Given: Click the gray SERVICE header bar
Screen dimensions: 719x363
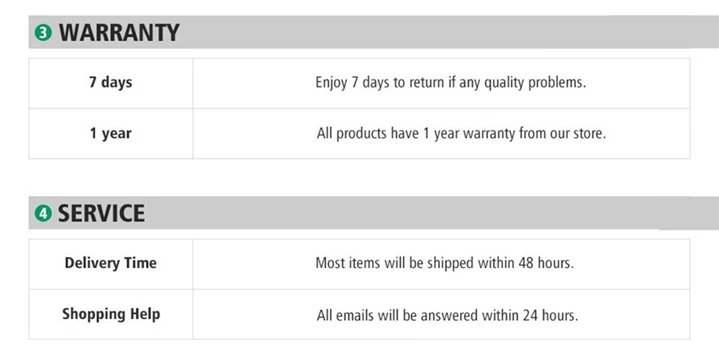Looking at the screenshot, I should pos(374,213).
